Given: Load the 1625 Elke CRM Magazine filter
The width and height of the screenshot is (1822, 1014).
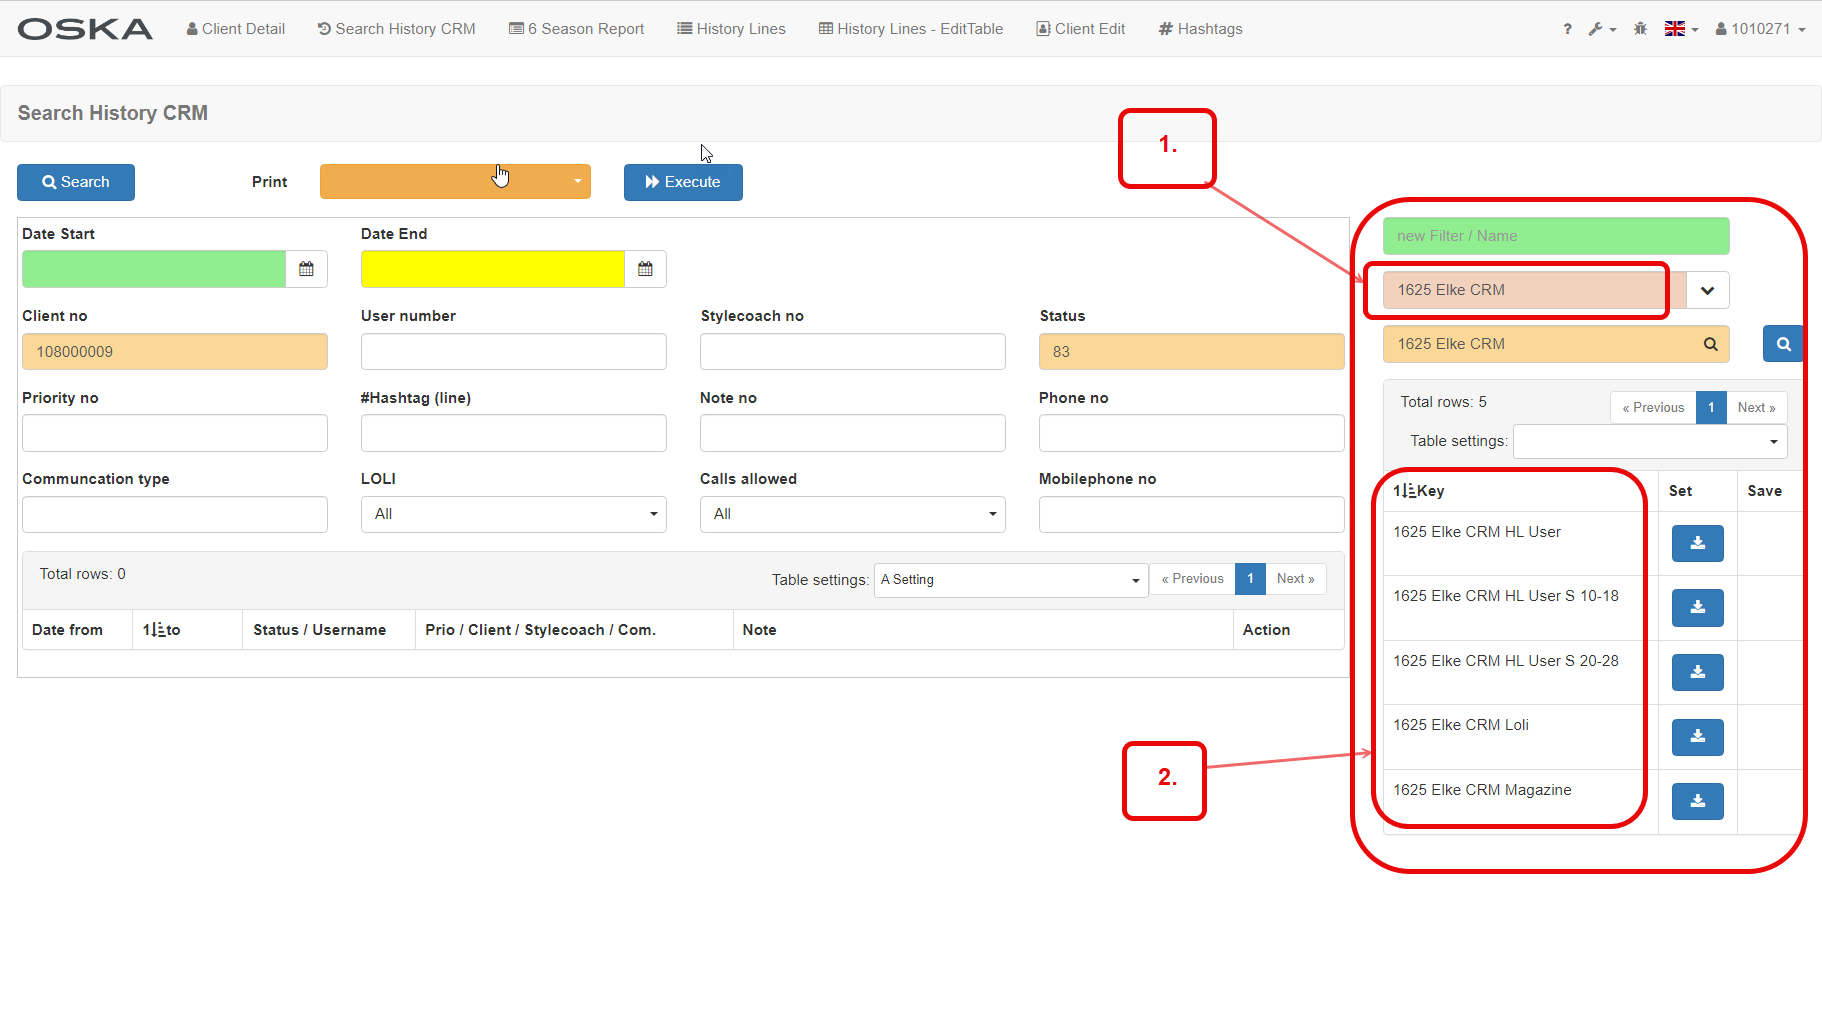Looking at the screenshot, I should tap(1697, 801).
